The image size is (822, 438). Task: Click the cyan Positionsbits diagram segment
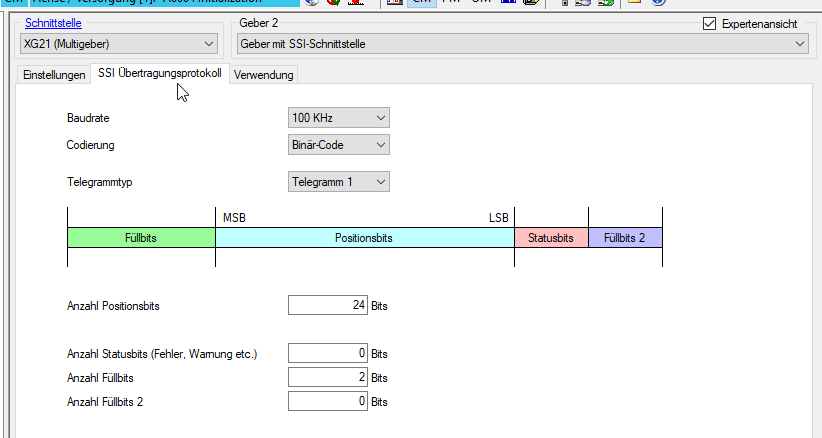coord(364,238)
